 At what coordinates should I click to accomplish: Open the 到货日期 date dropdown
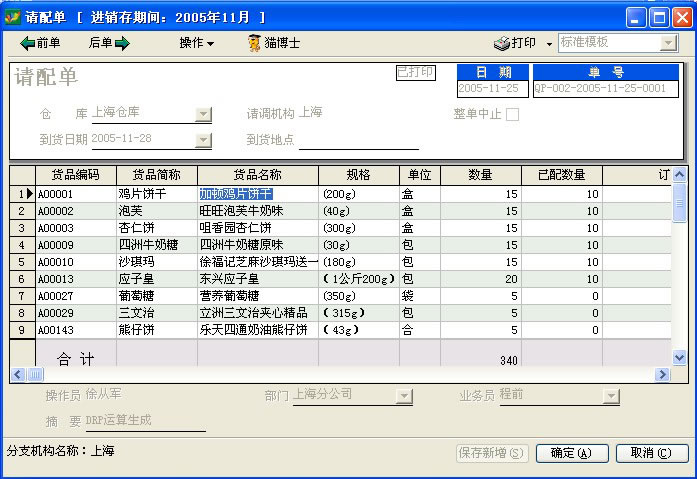[203, 140]
